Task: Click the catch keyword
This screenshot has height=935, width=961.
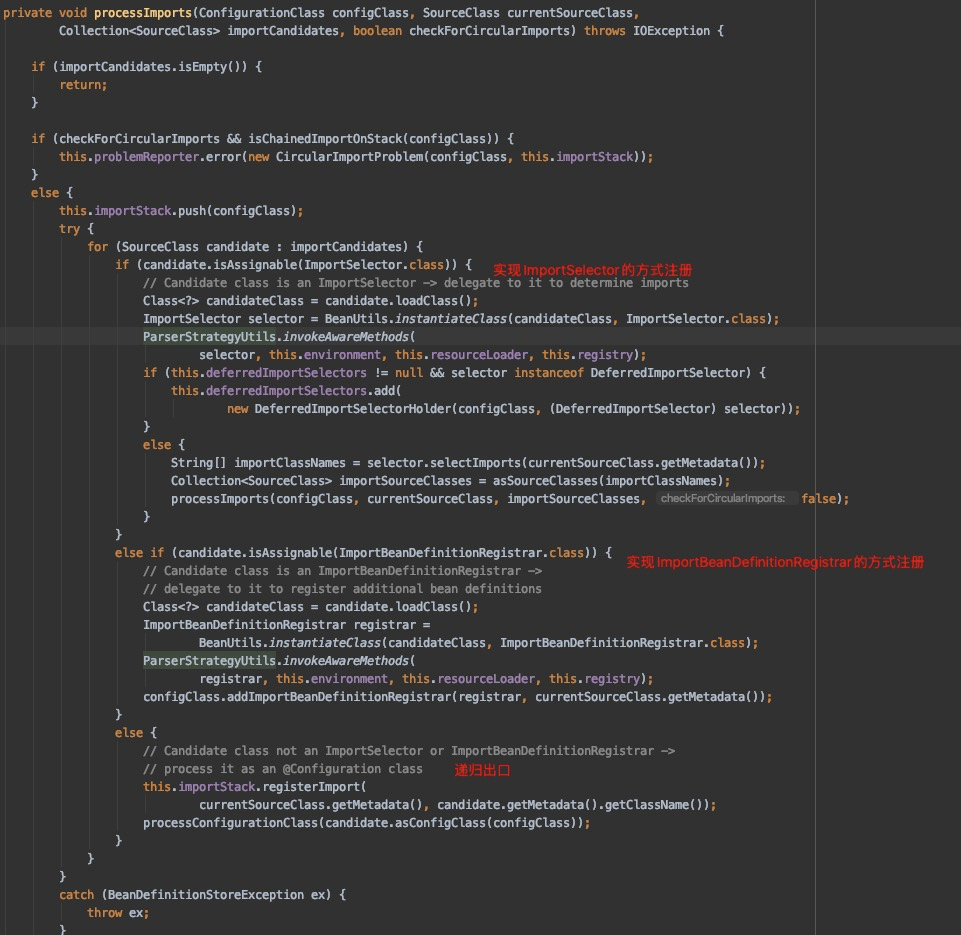Action: [77, 895]
